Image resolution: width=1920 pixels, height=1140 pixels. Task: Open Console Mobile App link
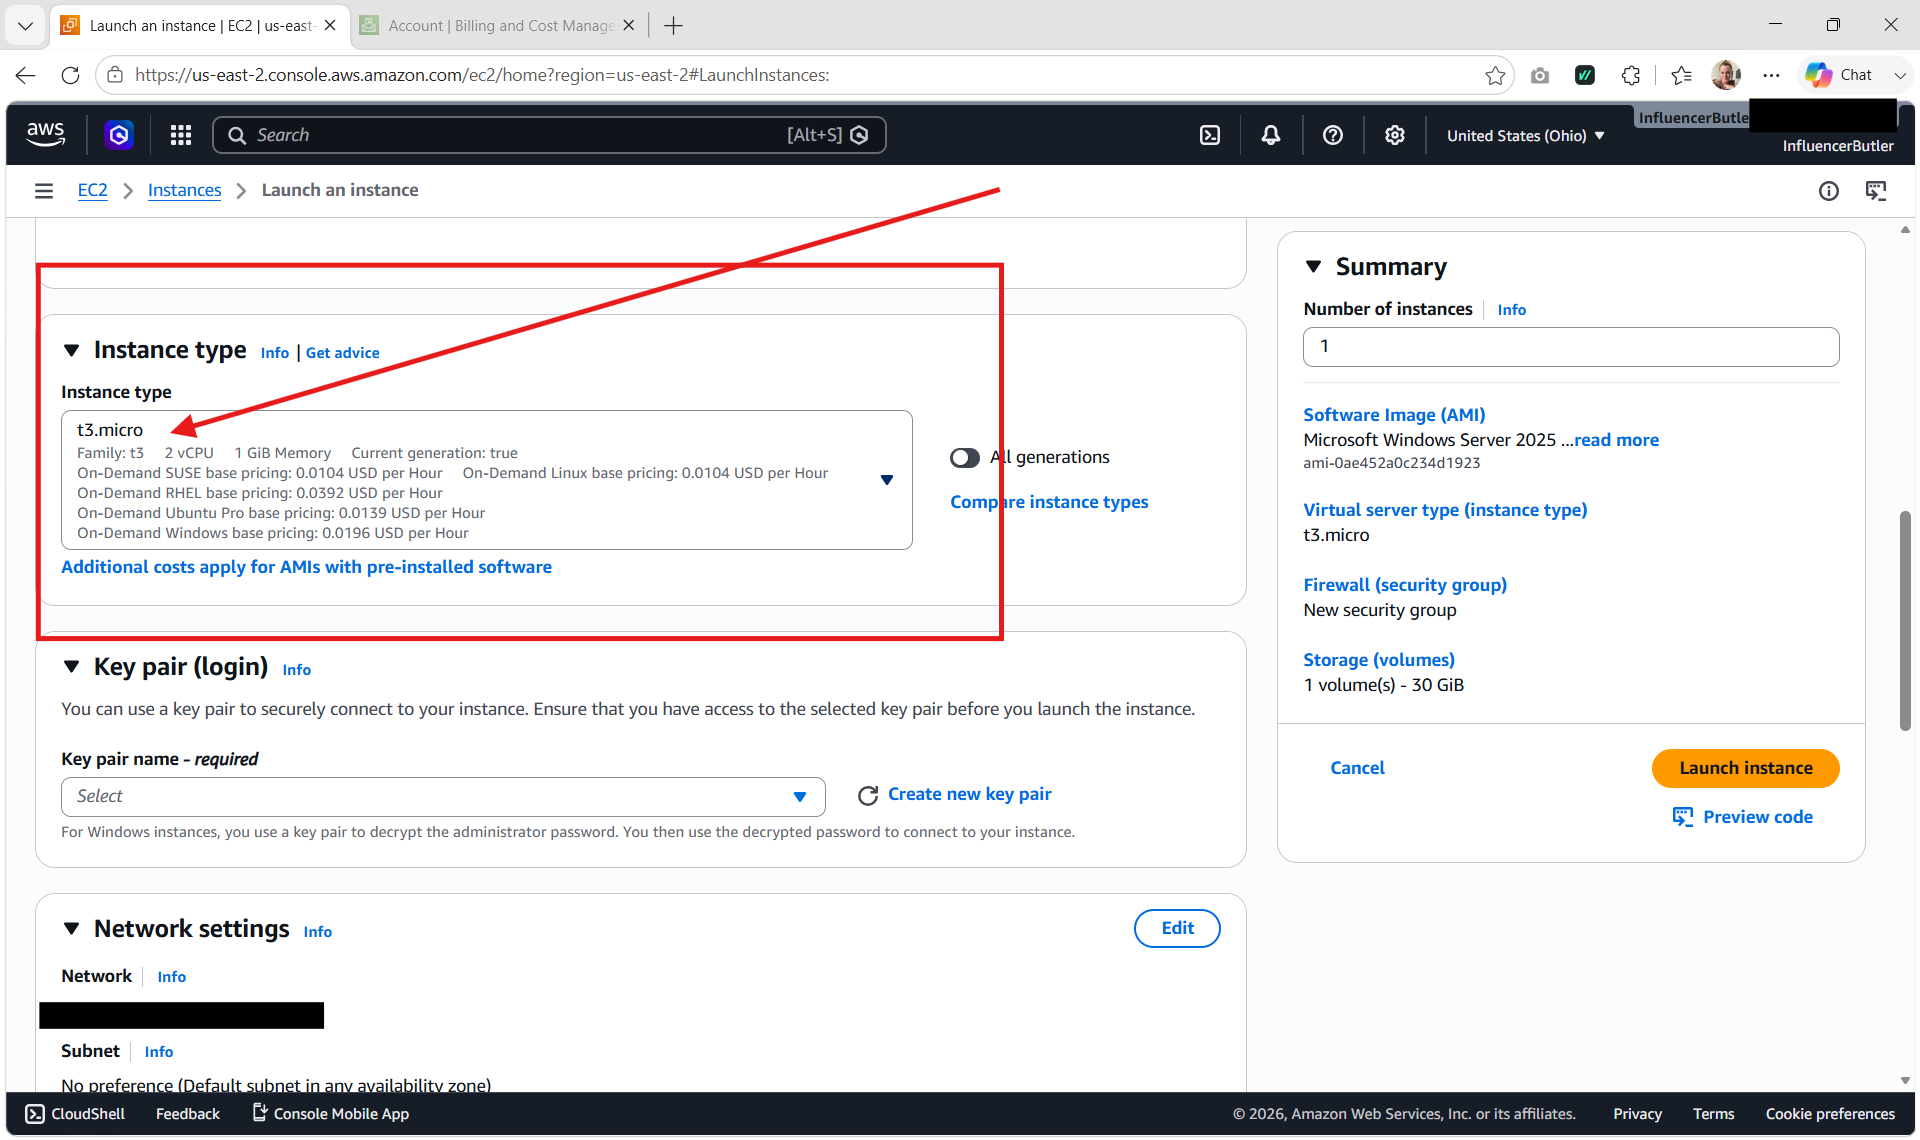[x=330, y=1114]
